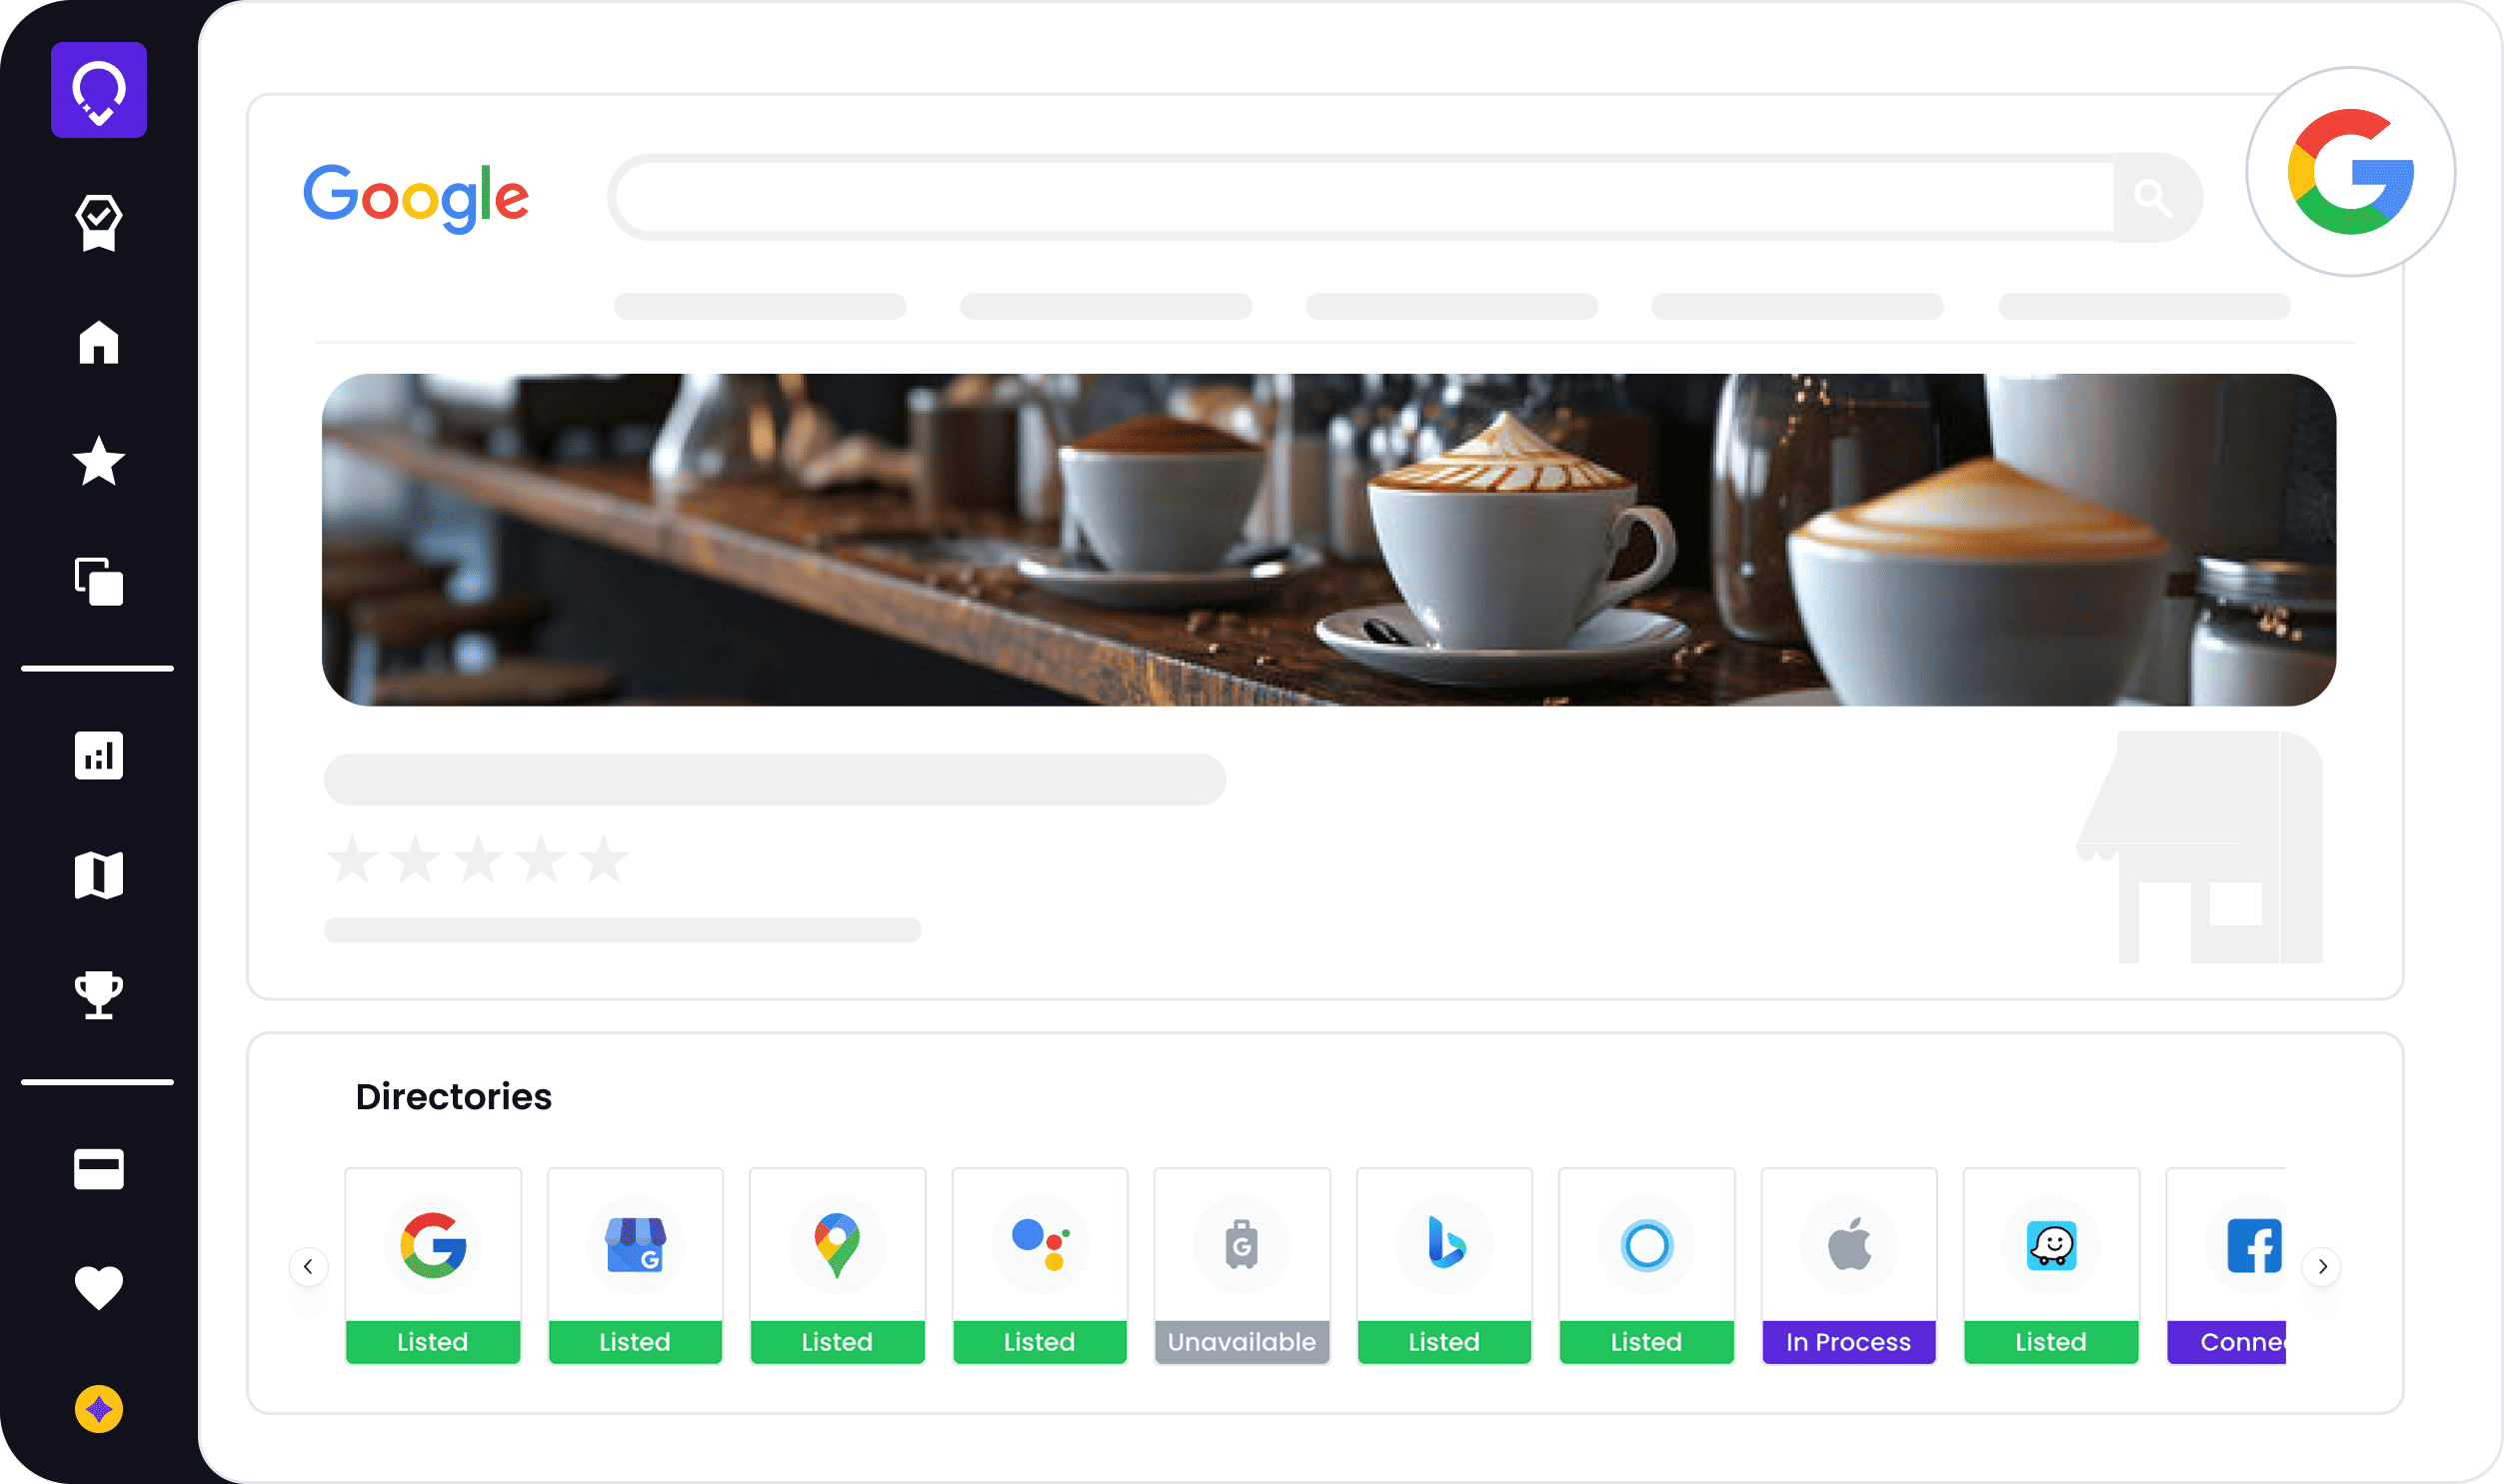Open the Waze Listed directory card
2504x1484 pixels.
2051,1265
